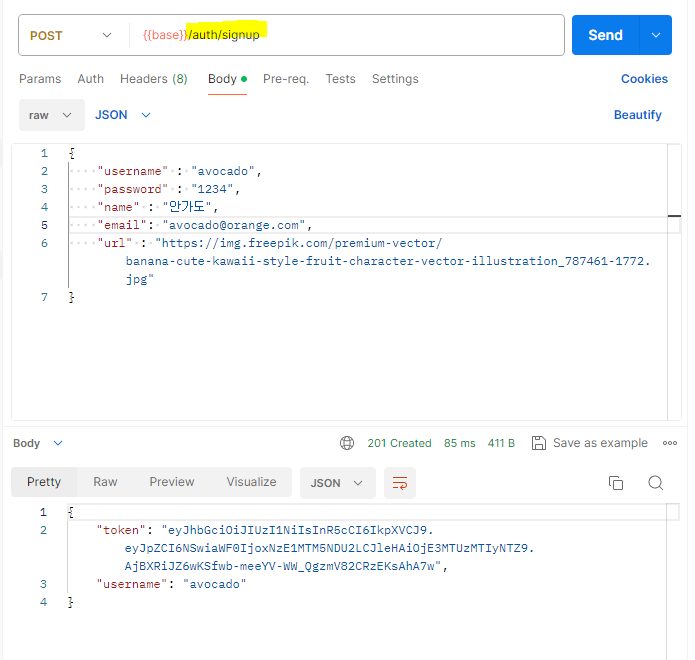Open the Tests tab
Viewport: 695px width, 660px height.
point(340,79)
